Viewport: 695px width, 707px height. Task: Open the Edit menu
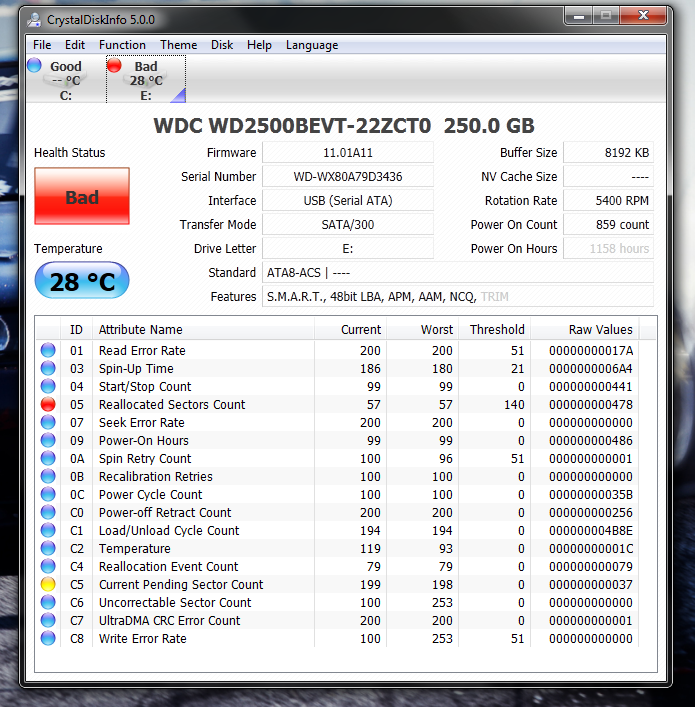[x=74, y=45]
